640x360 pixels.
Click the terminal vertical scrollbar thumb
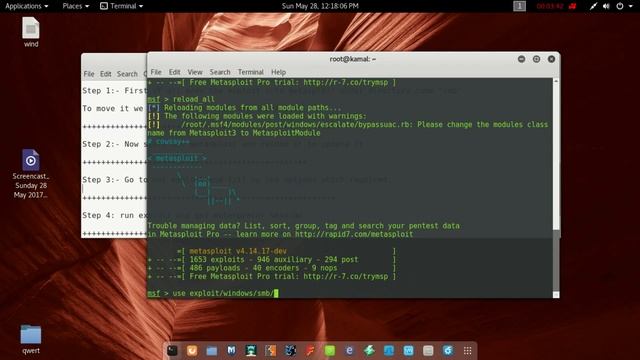pyautogui.click(x=556, y=260)
